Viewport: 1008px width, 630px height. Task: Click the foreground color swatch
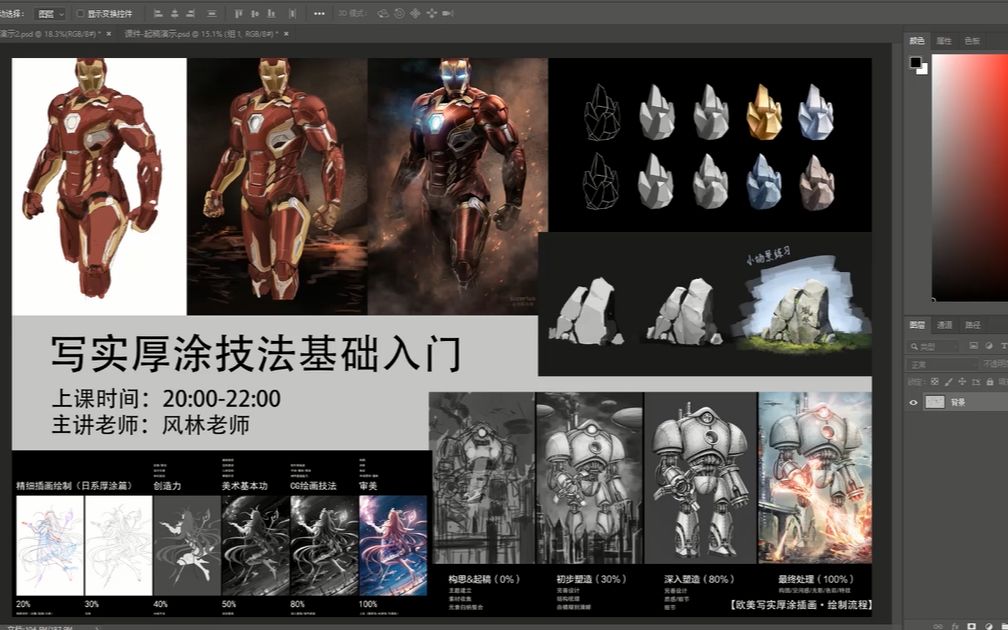coord(915,62)
